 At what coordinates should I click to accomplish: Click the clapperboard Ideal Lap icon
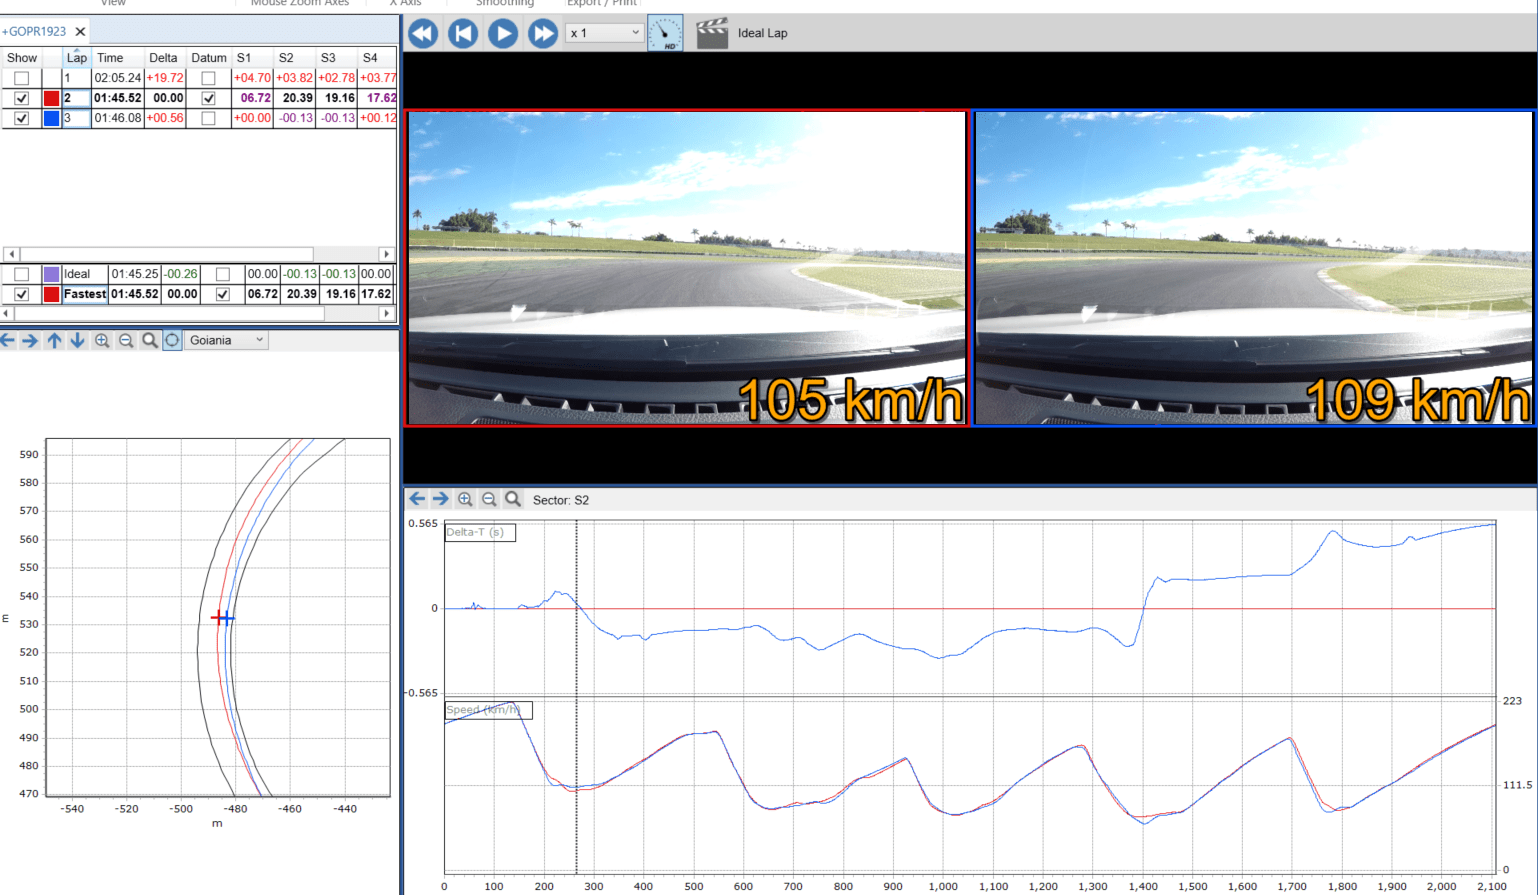pos(712,33)
